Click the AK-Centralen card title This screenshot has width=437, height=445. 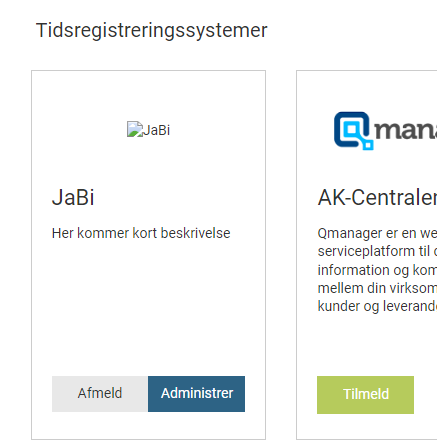[x=377, y=197]
